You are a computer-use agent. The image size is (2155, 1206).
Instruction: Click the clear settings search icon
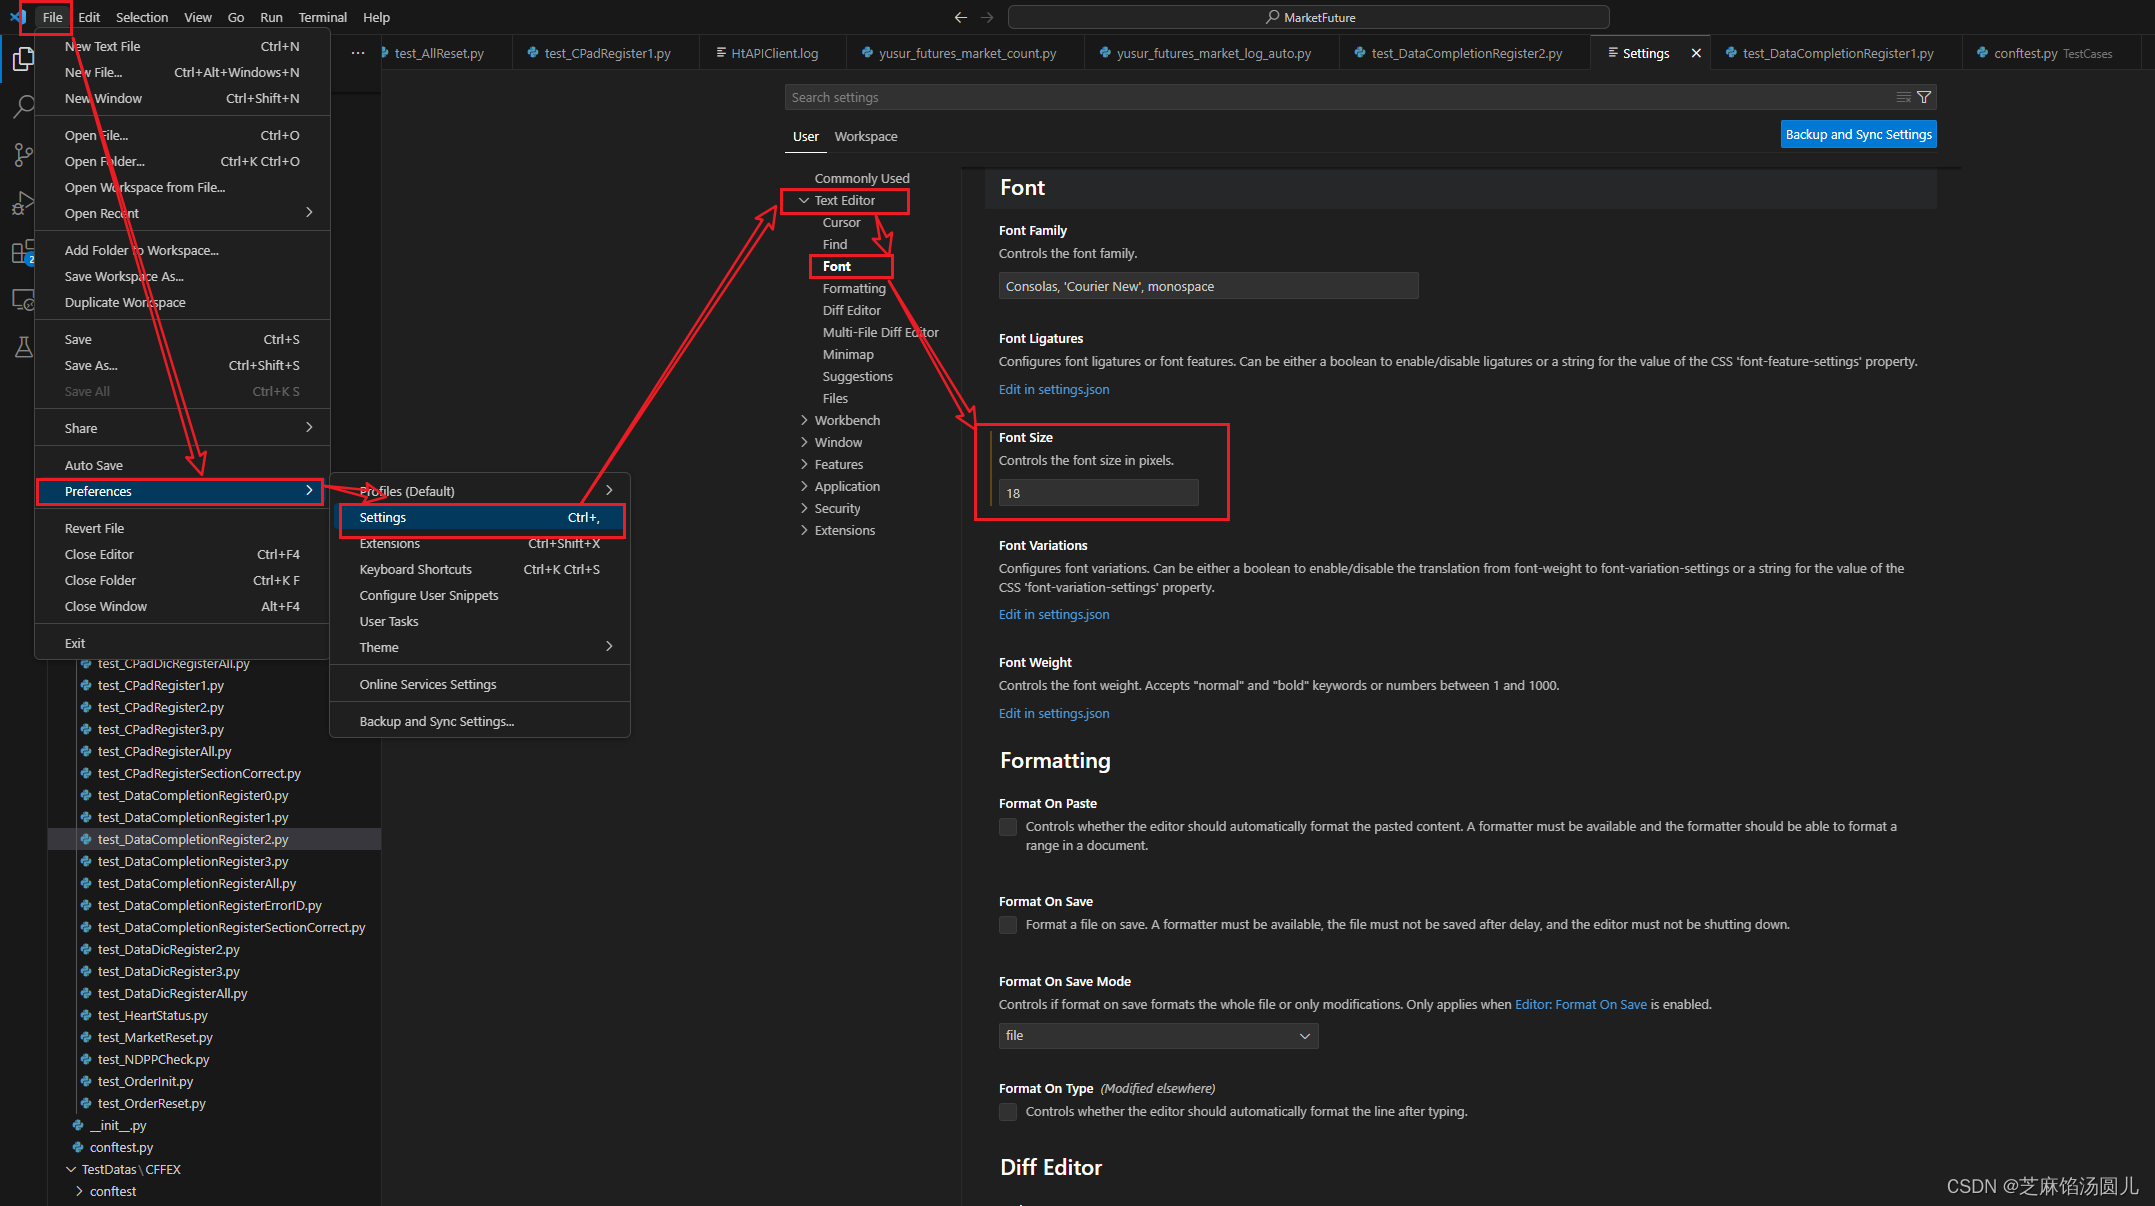[x=1903, y=97]
